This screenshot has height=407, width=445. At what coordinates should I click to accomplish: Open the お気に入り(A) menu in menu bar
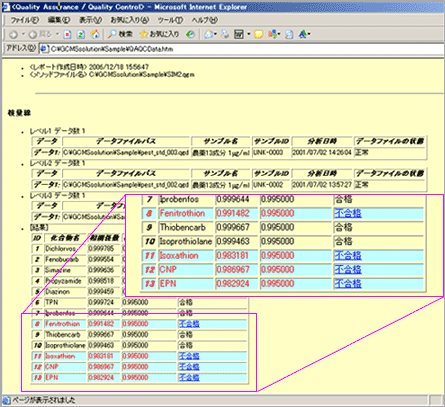click(130, 20)
